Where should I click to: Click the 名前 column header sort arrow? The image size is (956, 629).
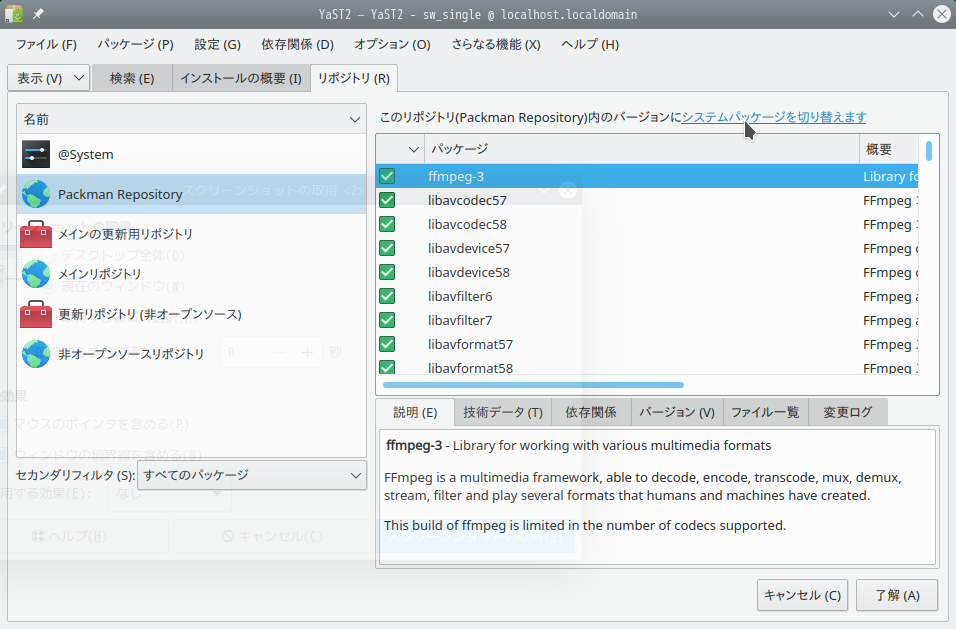(355, 119)
